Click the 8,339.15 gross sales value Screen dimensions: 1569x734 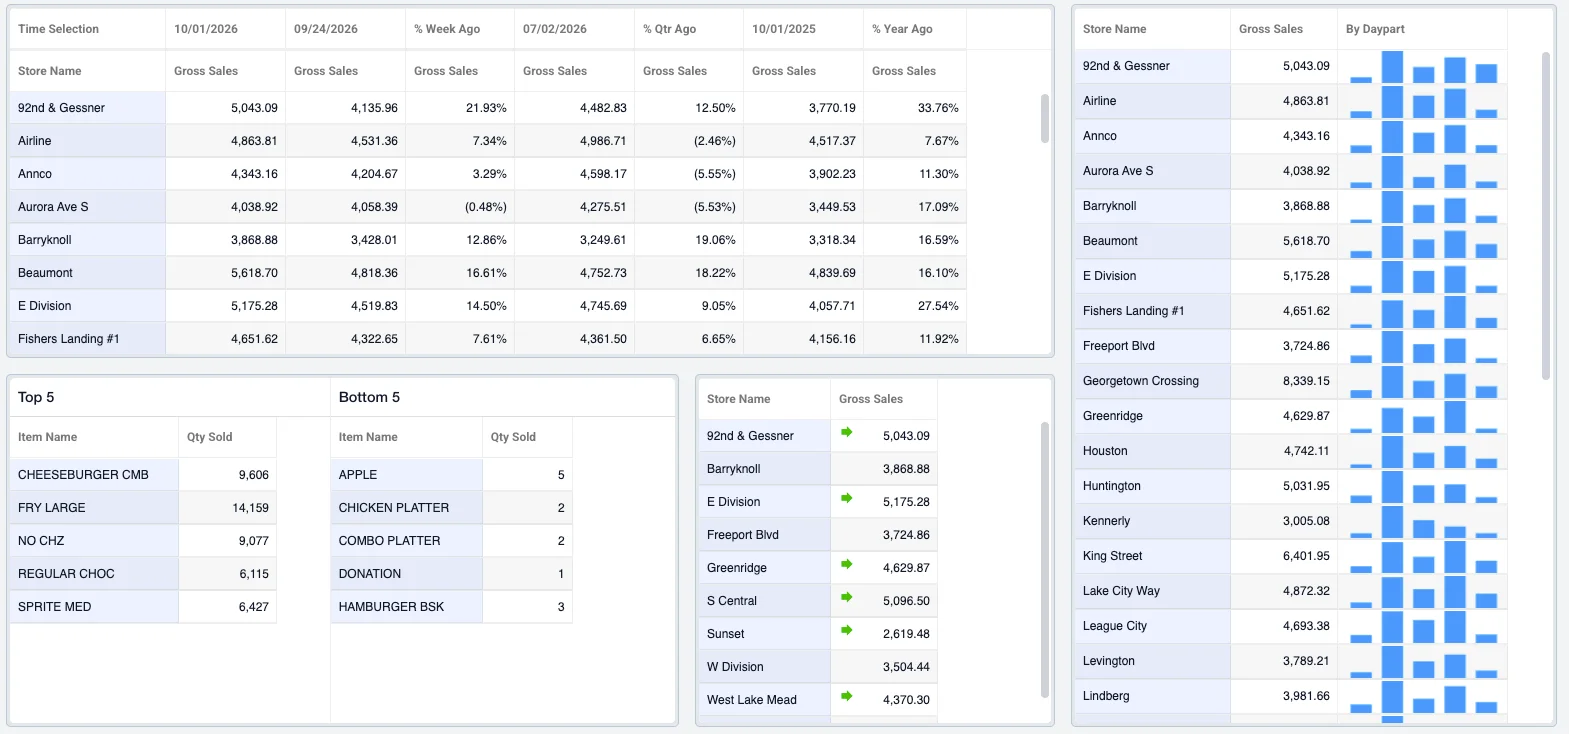1306,381
